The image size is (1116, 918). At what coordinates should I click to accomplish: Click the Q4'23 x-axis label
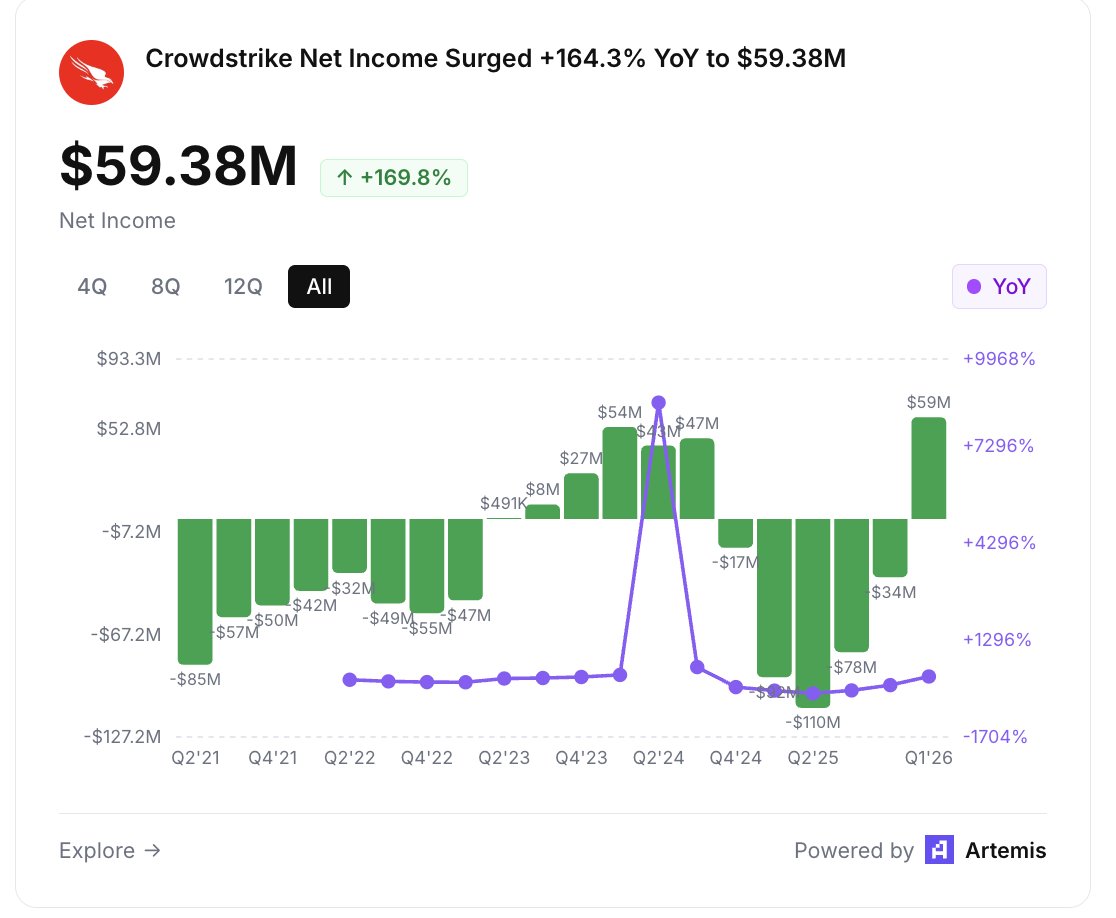pos(581,758)
